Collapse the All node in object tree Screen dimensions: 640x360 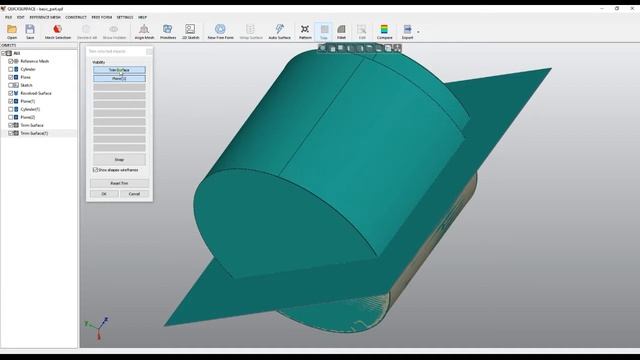[x=3, y=53]
